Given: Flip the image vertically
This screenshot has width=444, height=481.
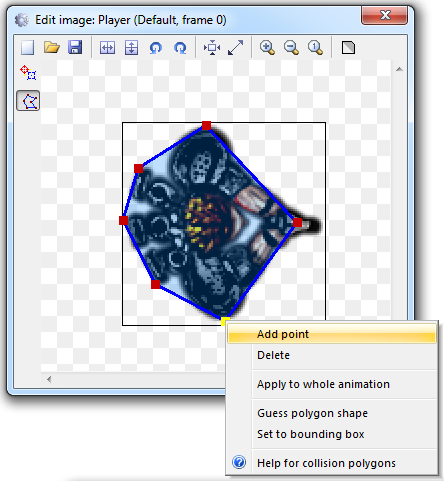Looking at the screenshot, I should [x=131, y=47].
